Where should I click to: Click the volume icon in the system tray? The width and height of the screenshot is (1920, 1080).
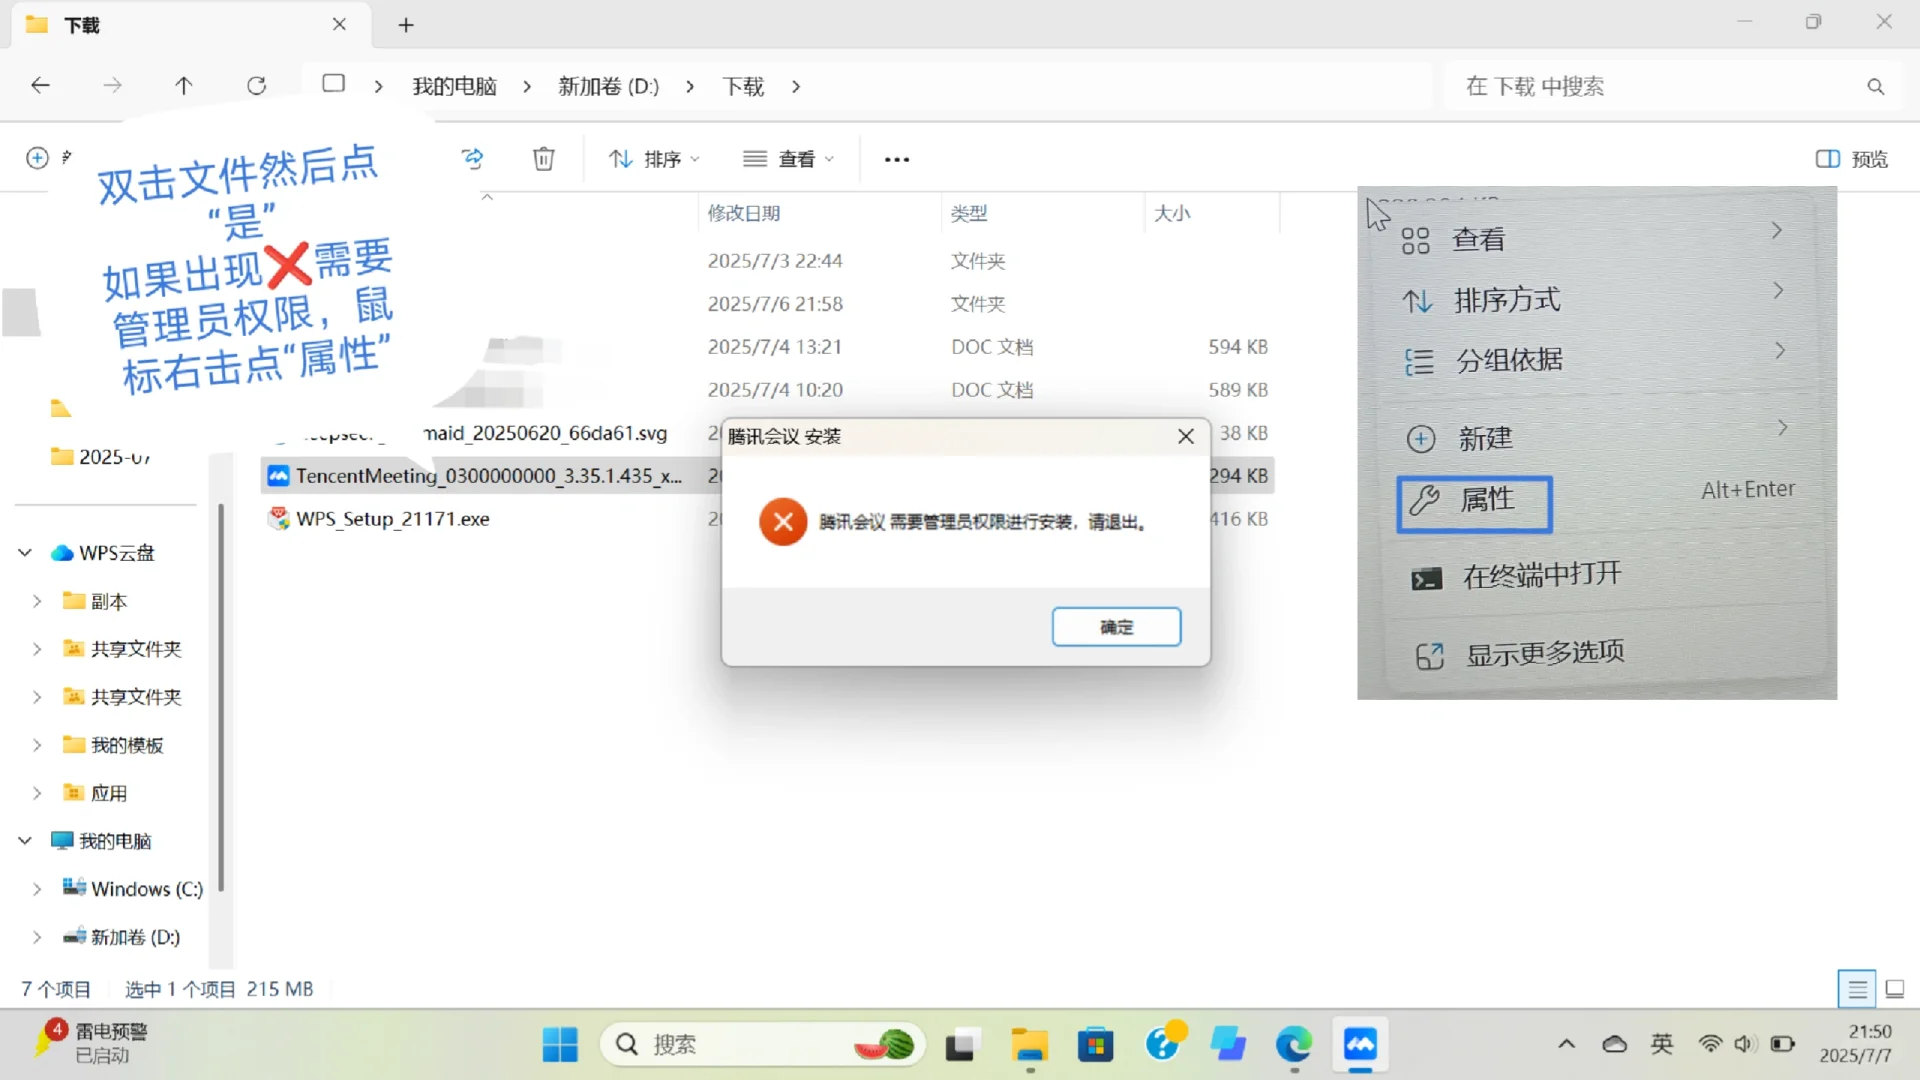1745,1044
